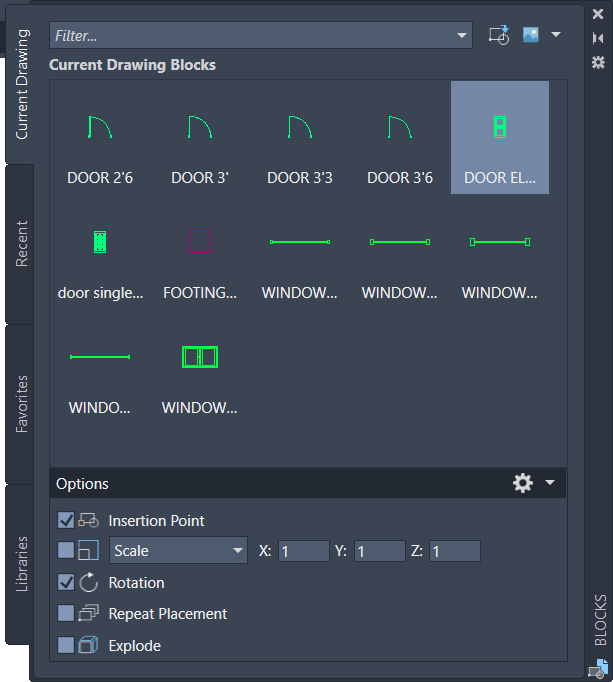Image resolution: width=613 pixels, height=682 pixels.
Task: Select the DOOR 2'6 block
Action: coord(100,137)
